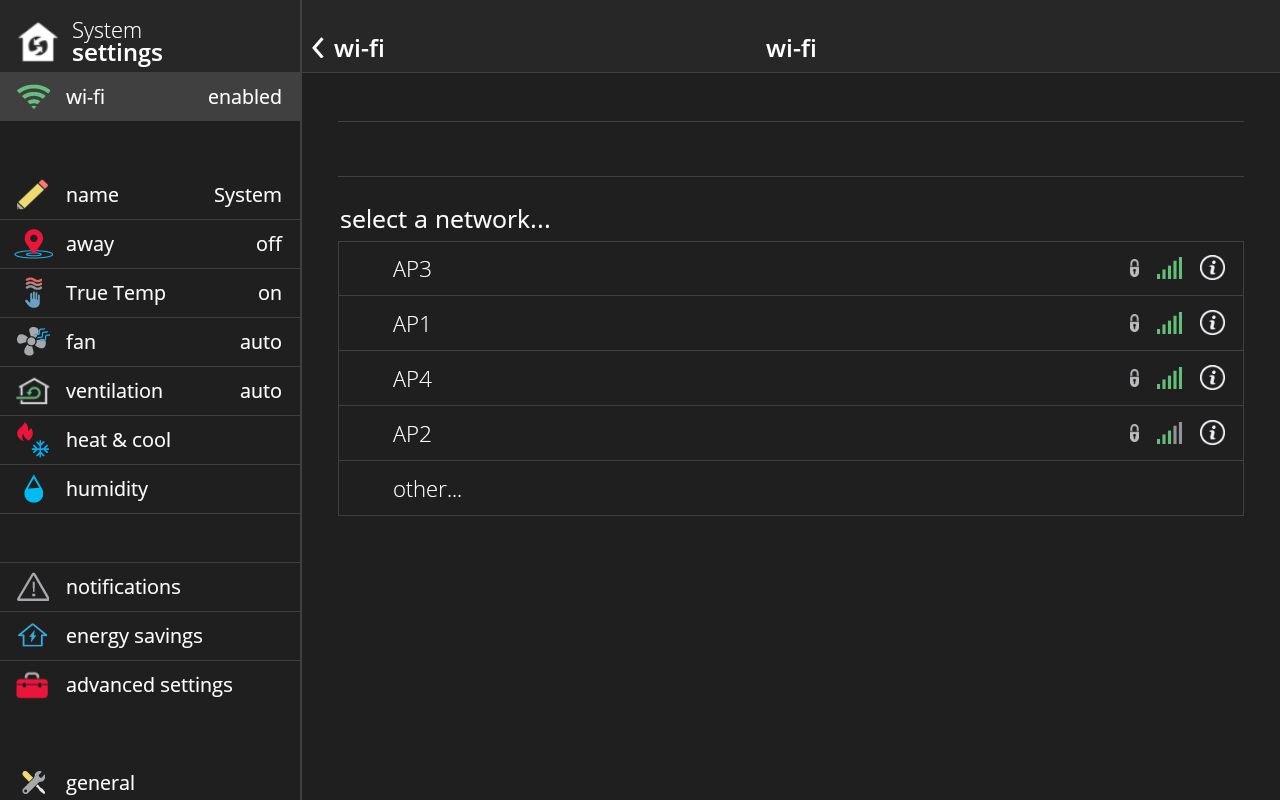Click the green wi-fi icon in sidebar
This screenshot has height=800, width=1280.
[33, 97]
